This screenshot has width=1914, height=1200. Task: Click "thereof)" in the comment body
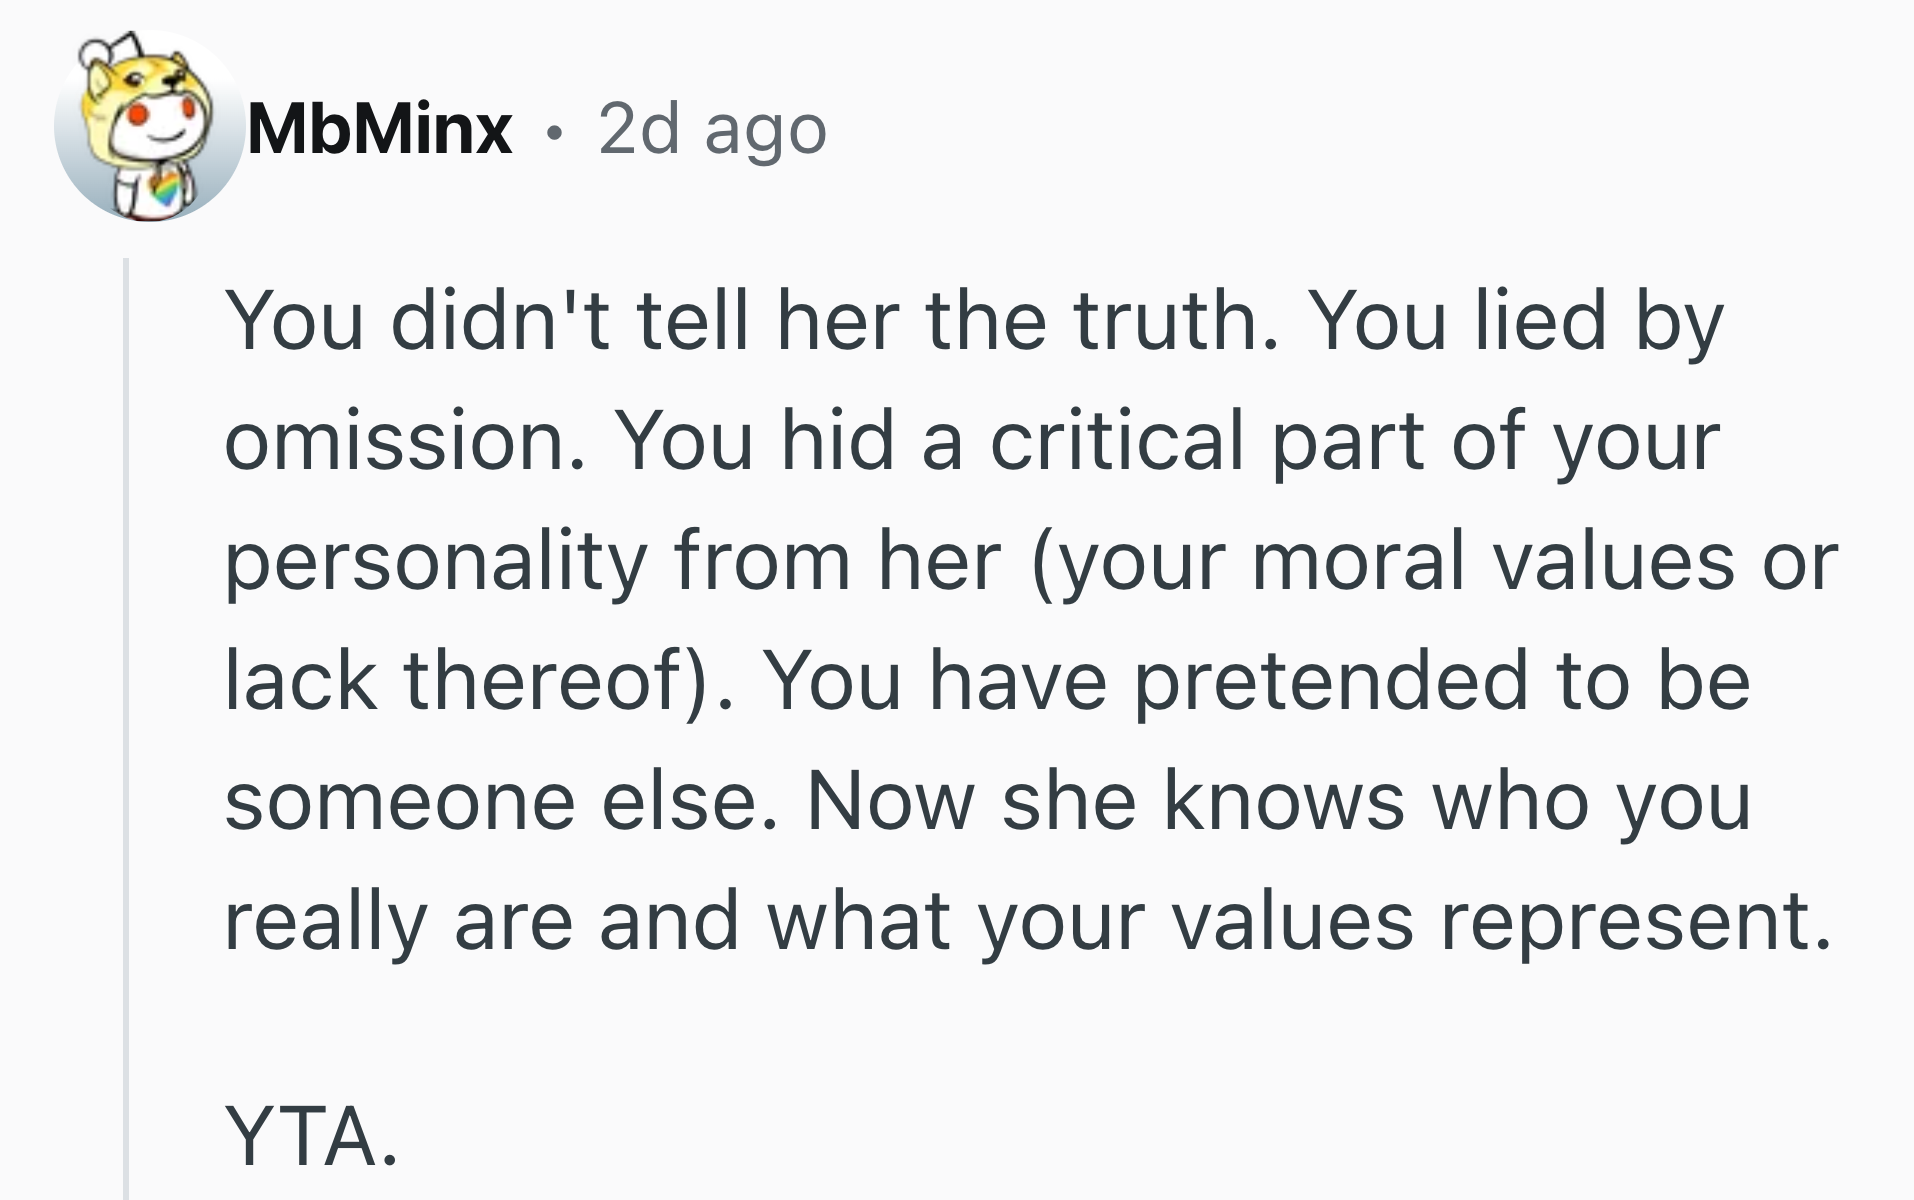[560, 681]
